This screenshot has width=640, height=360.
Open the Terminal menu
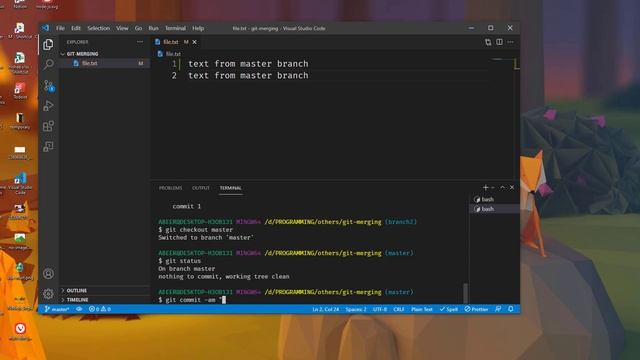(x=176, y=28)
